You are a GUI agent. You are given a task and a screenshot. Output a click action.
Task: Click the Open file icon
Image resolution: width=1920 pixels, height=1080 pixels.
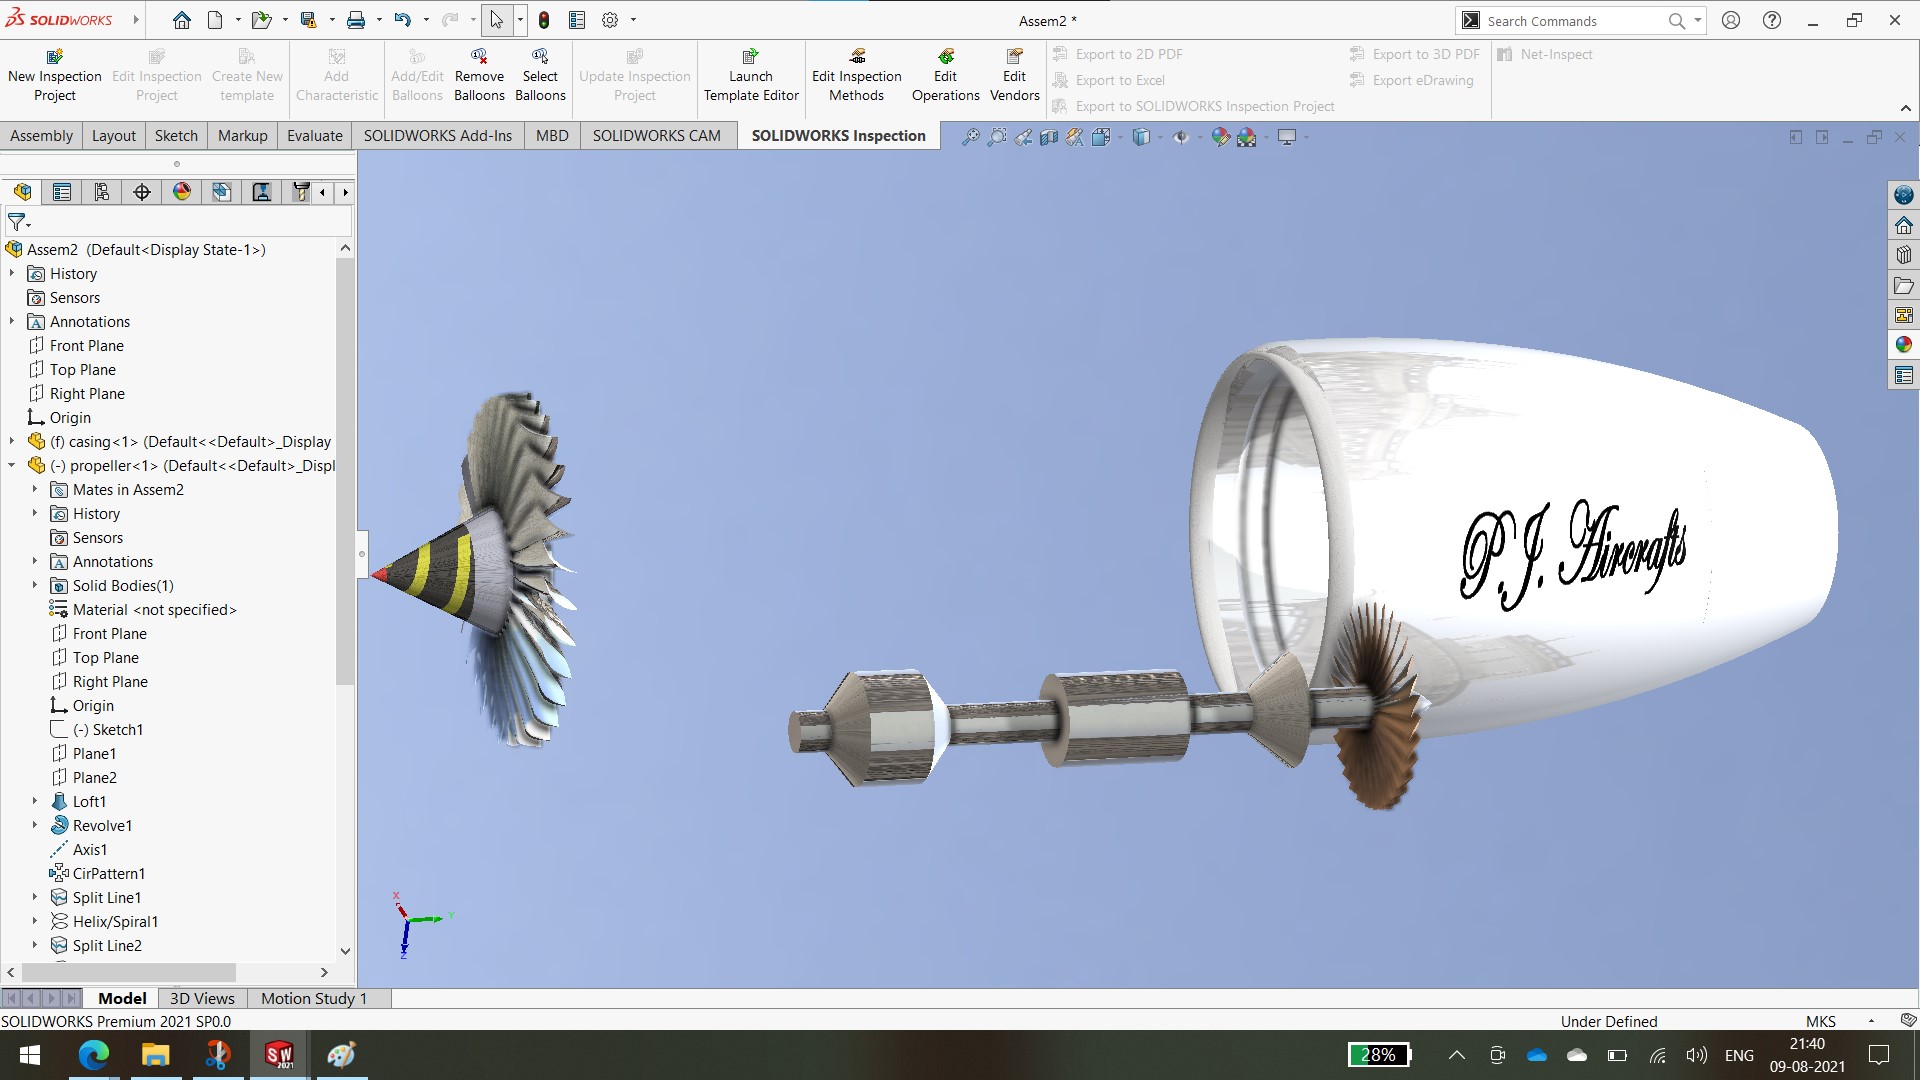click(x=261, y=20)
